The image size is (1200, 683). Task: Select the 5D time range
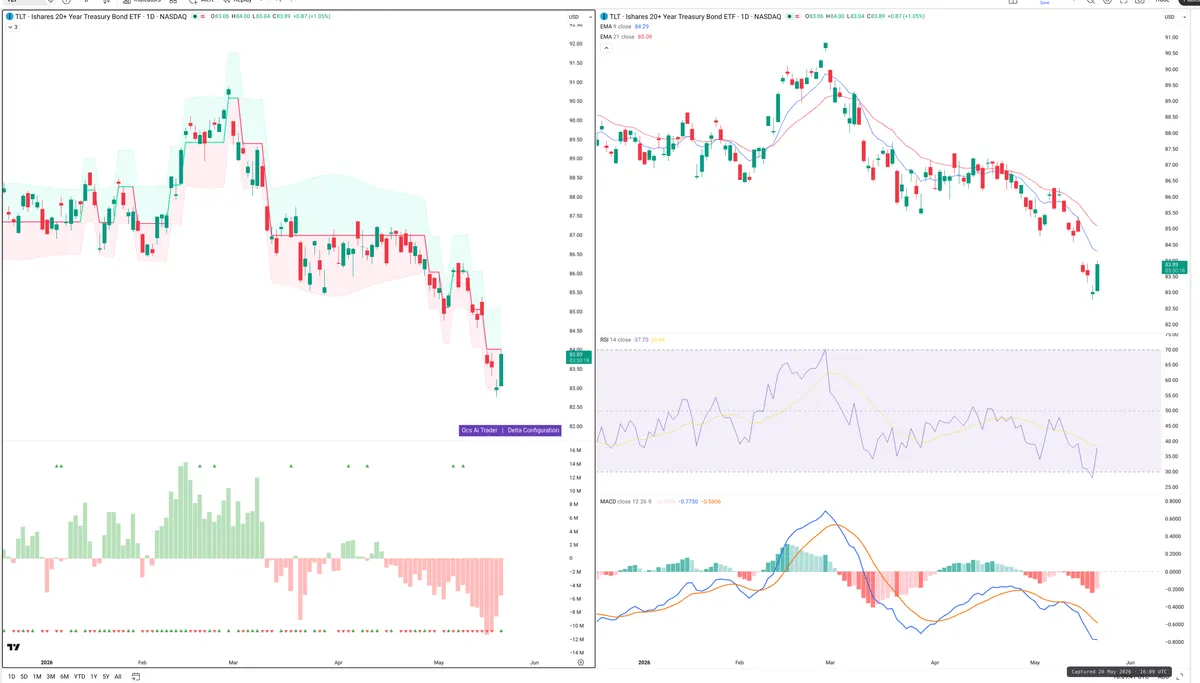pyautogui.click(x=24, y=677)
